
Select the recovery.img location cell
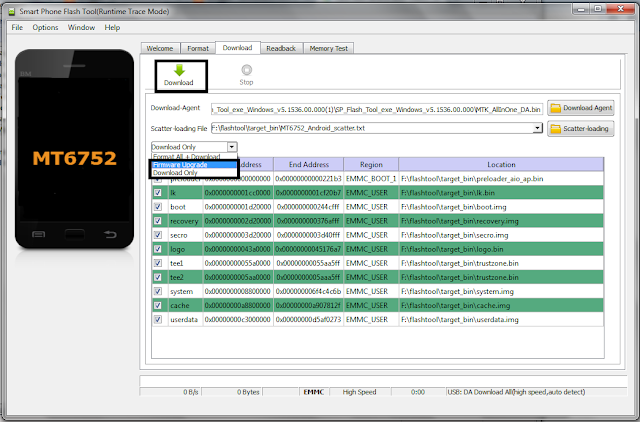pos(501,221)
